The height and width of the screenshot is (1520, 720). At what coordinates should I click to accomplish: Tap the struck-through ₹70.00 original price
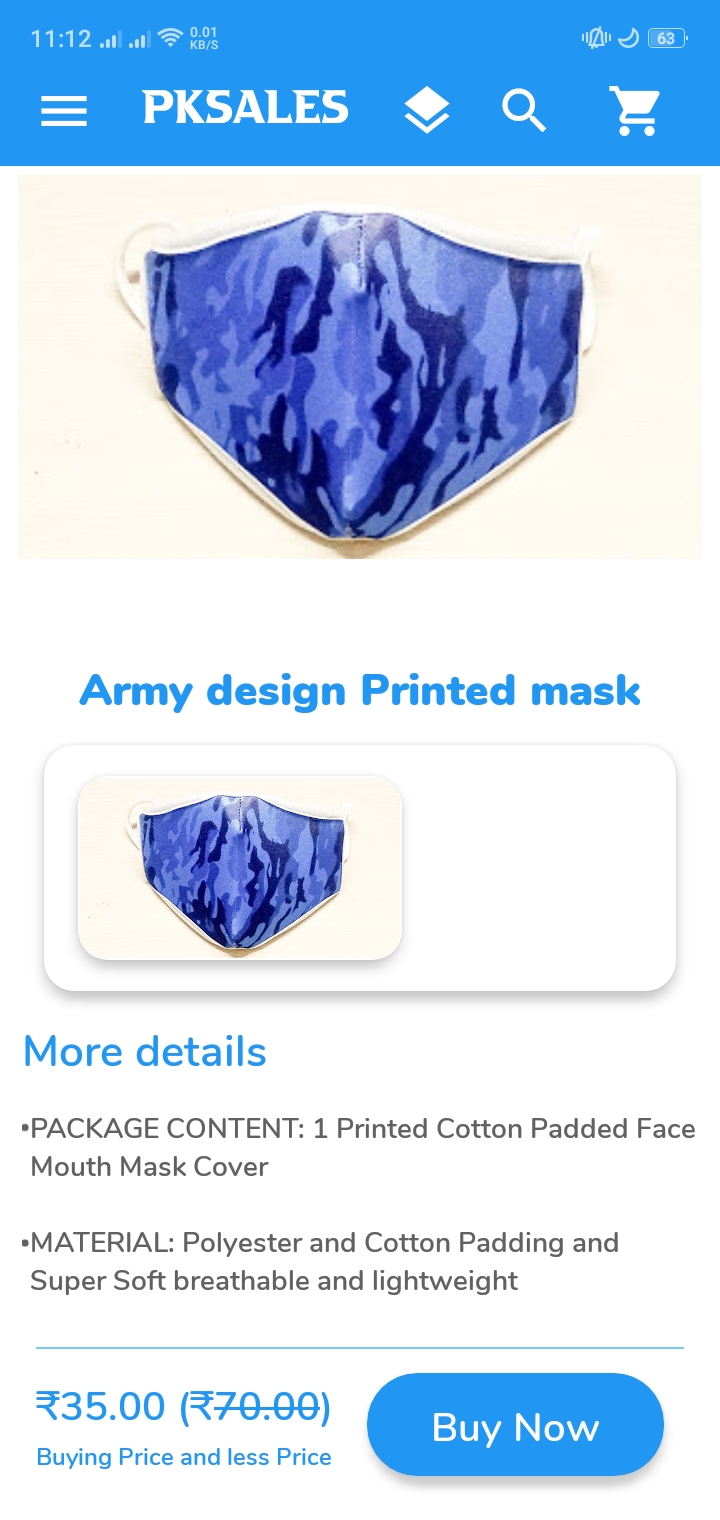pos(255,1406)
